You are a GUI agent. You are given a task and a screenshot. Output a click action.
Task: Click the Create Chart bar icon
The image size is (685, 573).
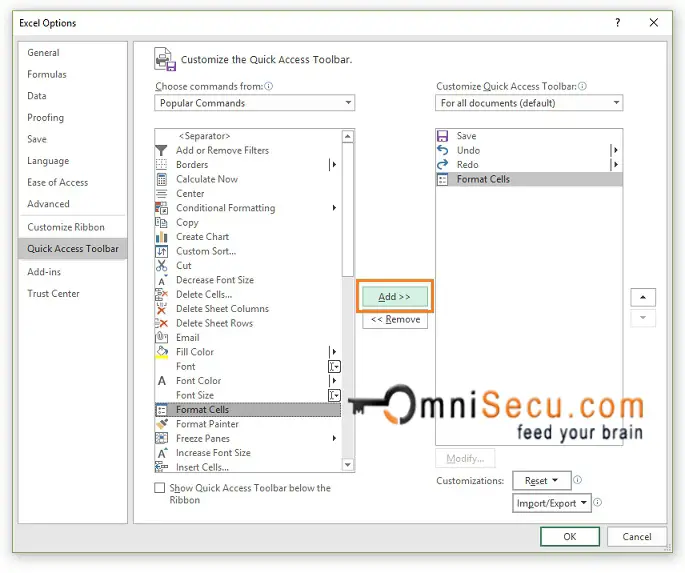(x=161, y=237)
